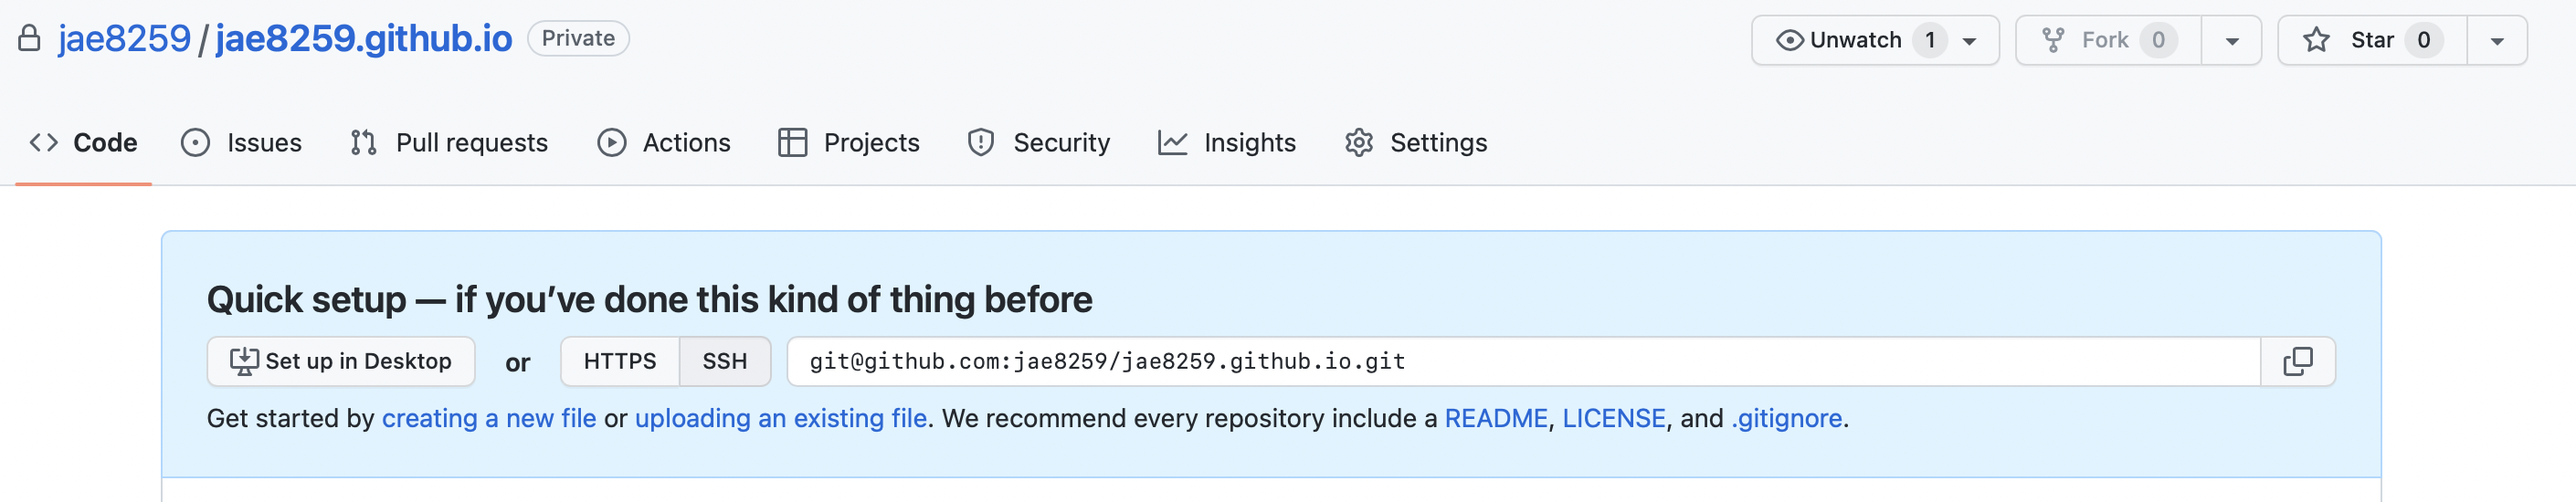Switch to the Pull requests tab

[x=449, y=143]
